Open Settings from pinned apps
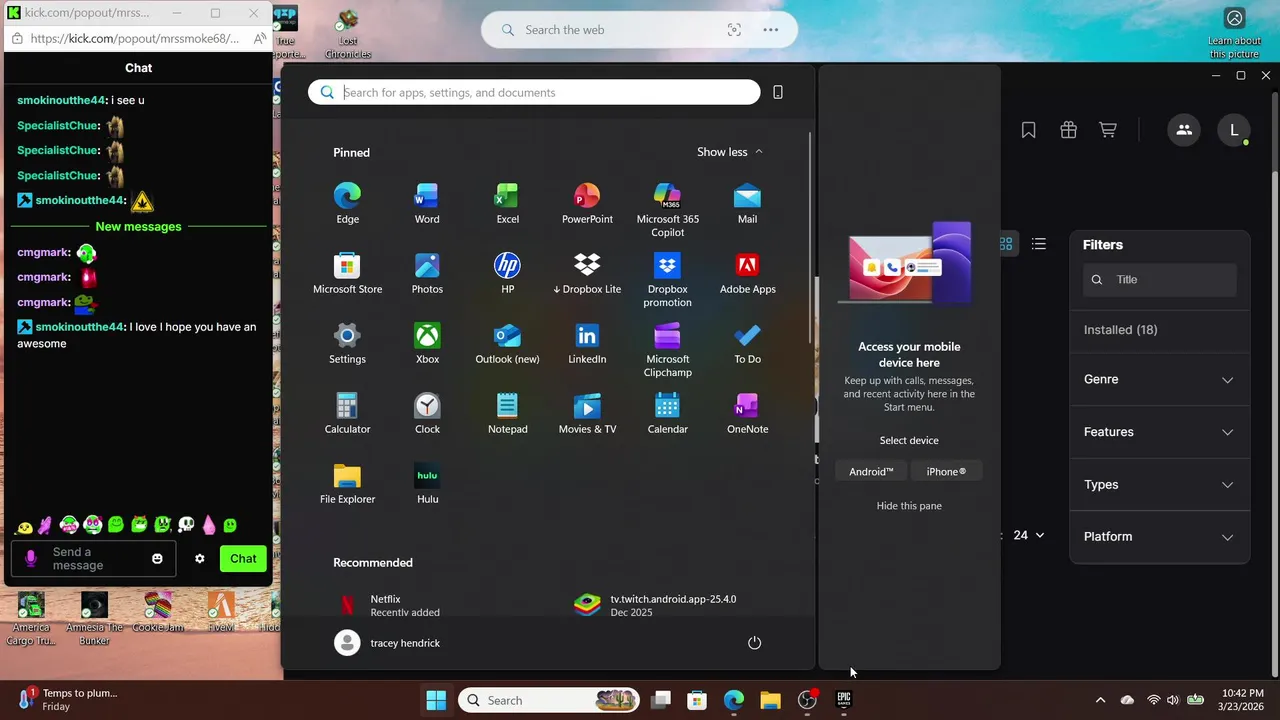The image size is (1280, 720). 347,343
